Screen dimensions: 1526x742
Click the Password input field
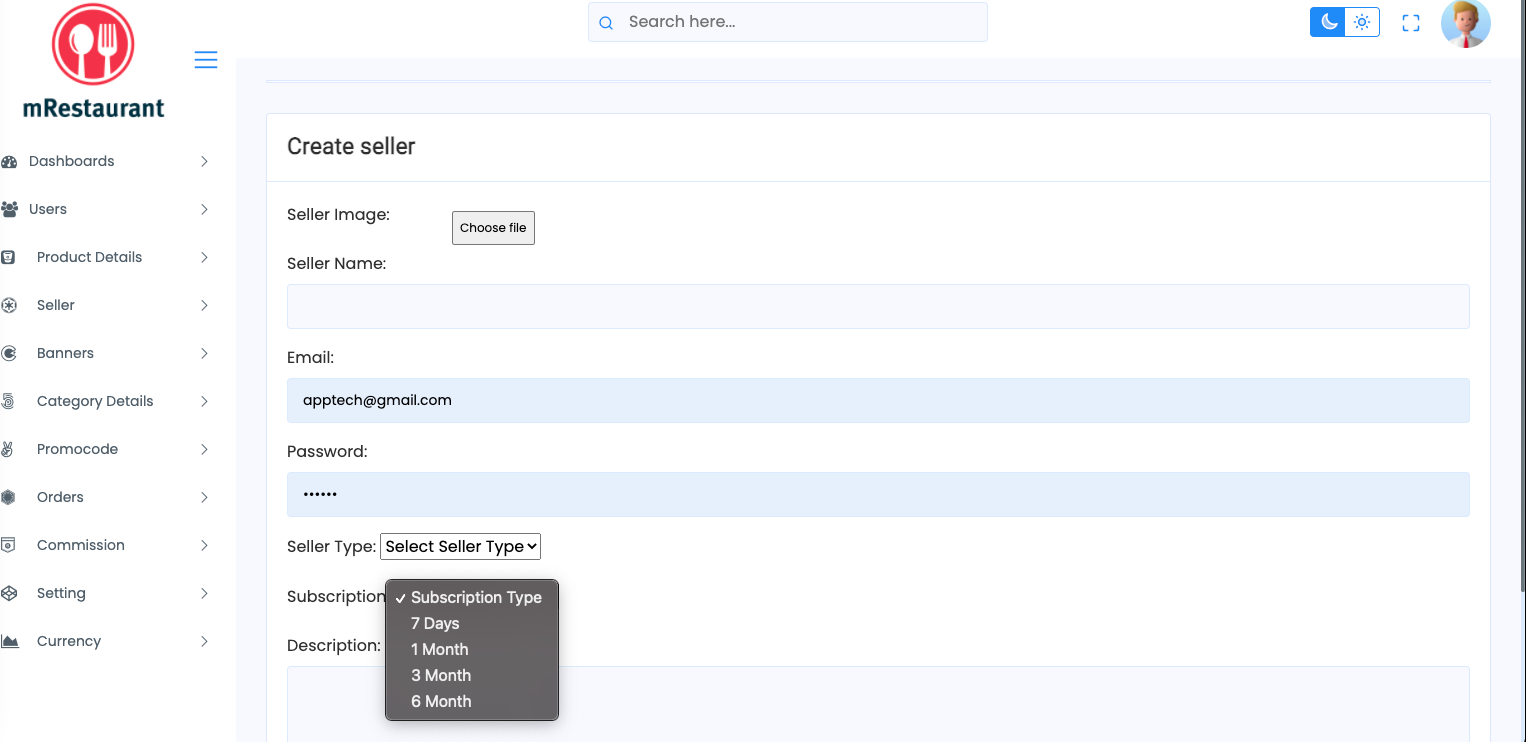(x=878, y=494)
